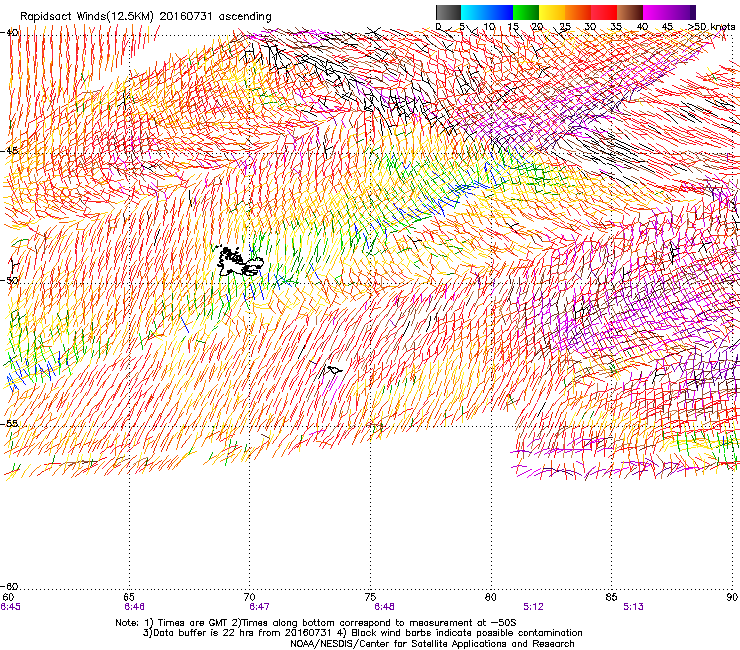Click the '75' longitude axis label
This screenshot has width=740, height=650.
(370, 597)
